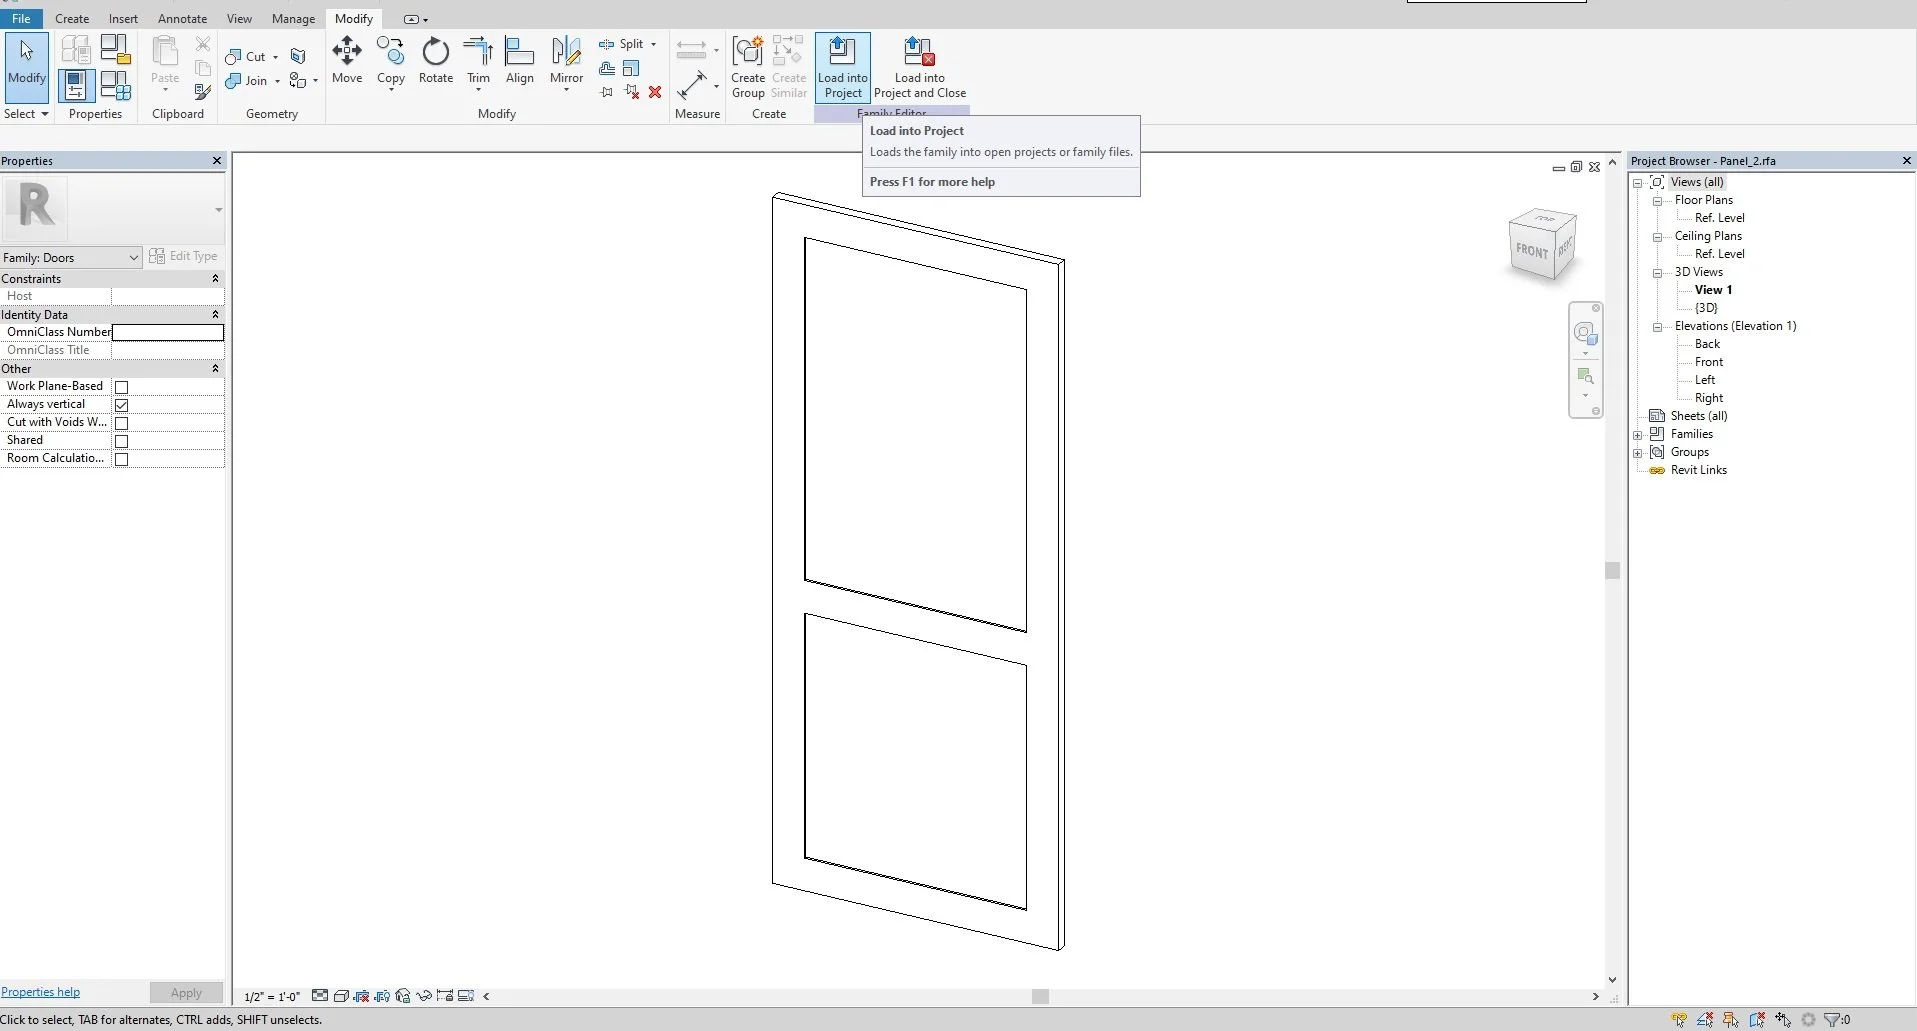Click the Properties palette toggle icon

[x=76, y=86]
